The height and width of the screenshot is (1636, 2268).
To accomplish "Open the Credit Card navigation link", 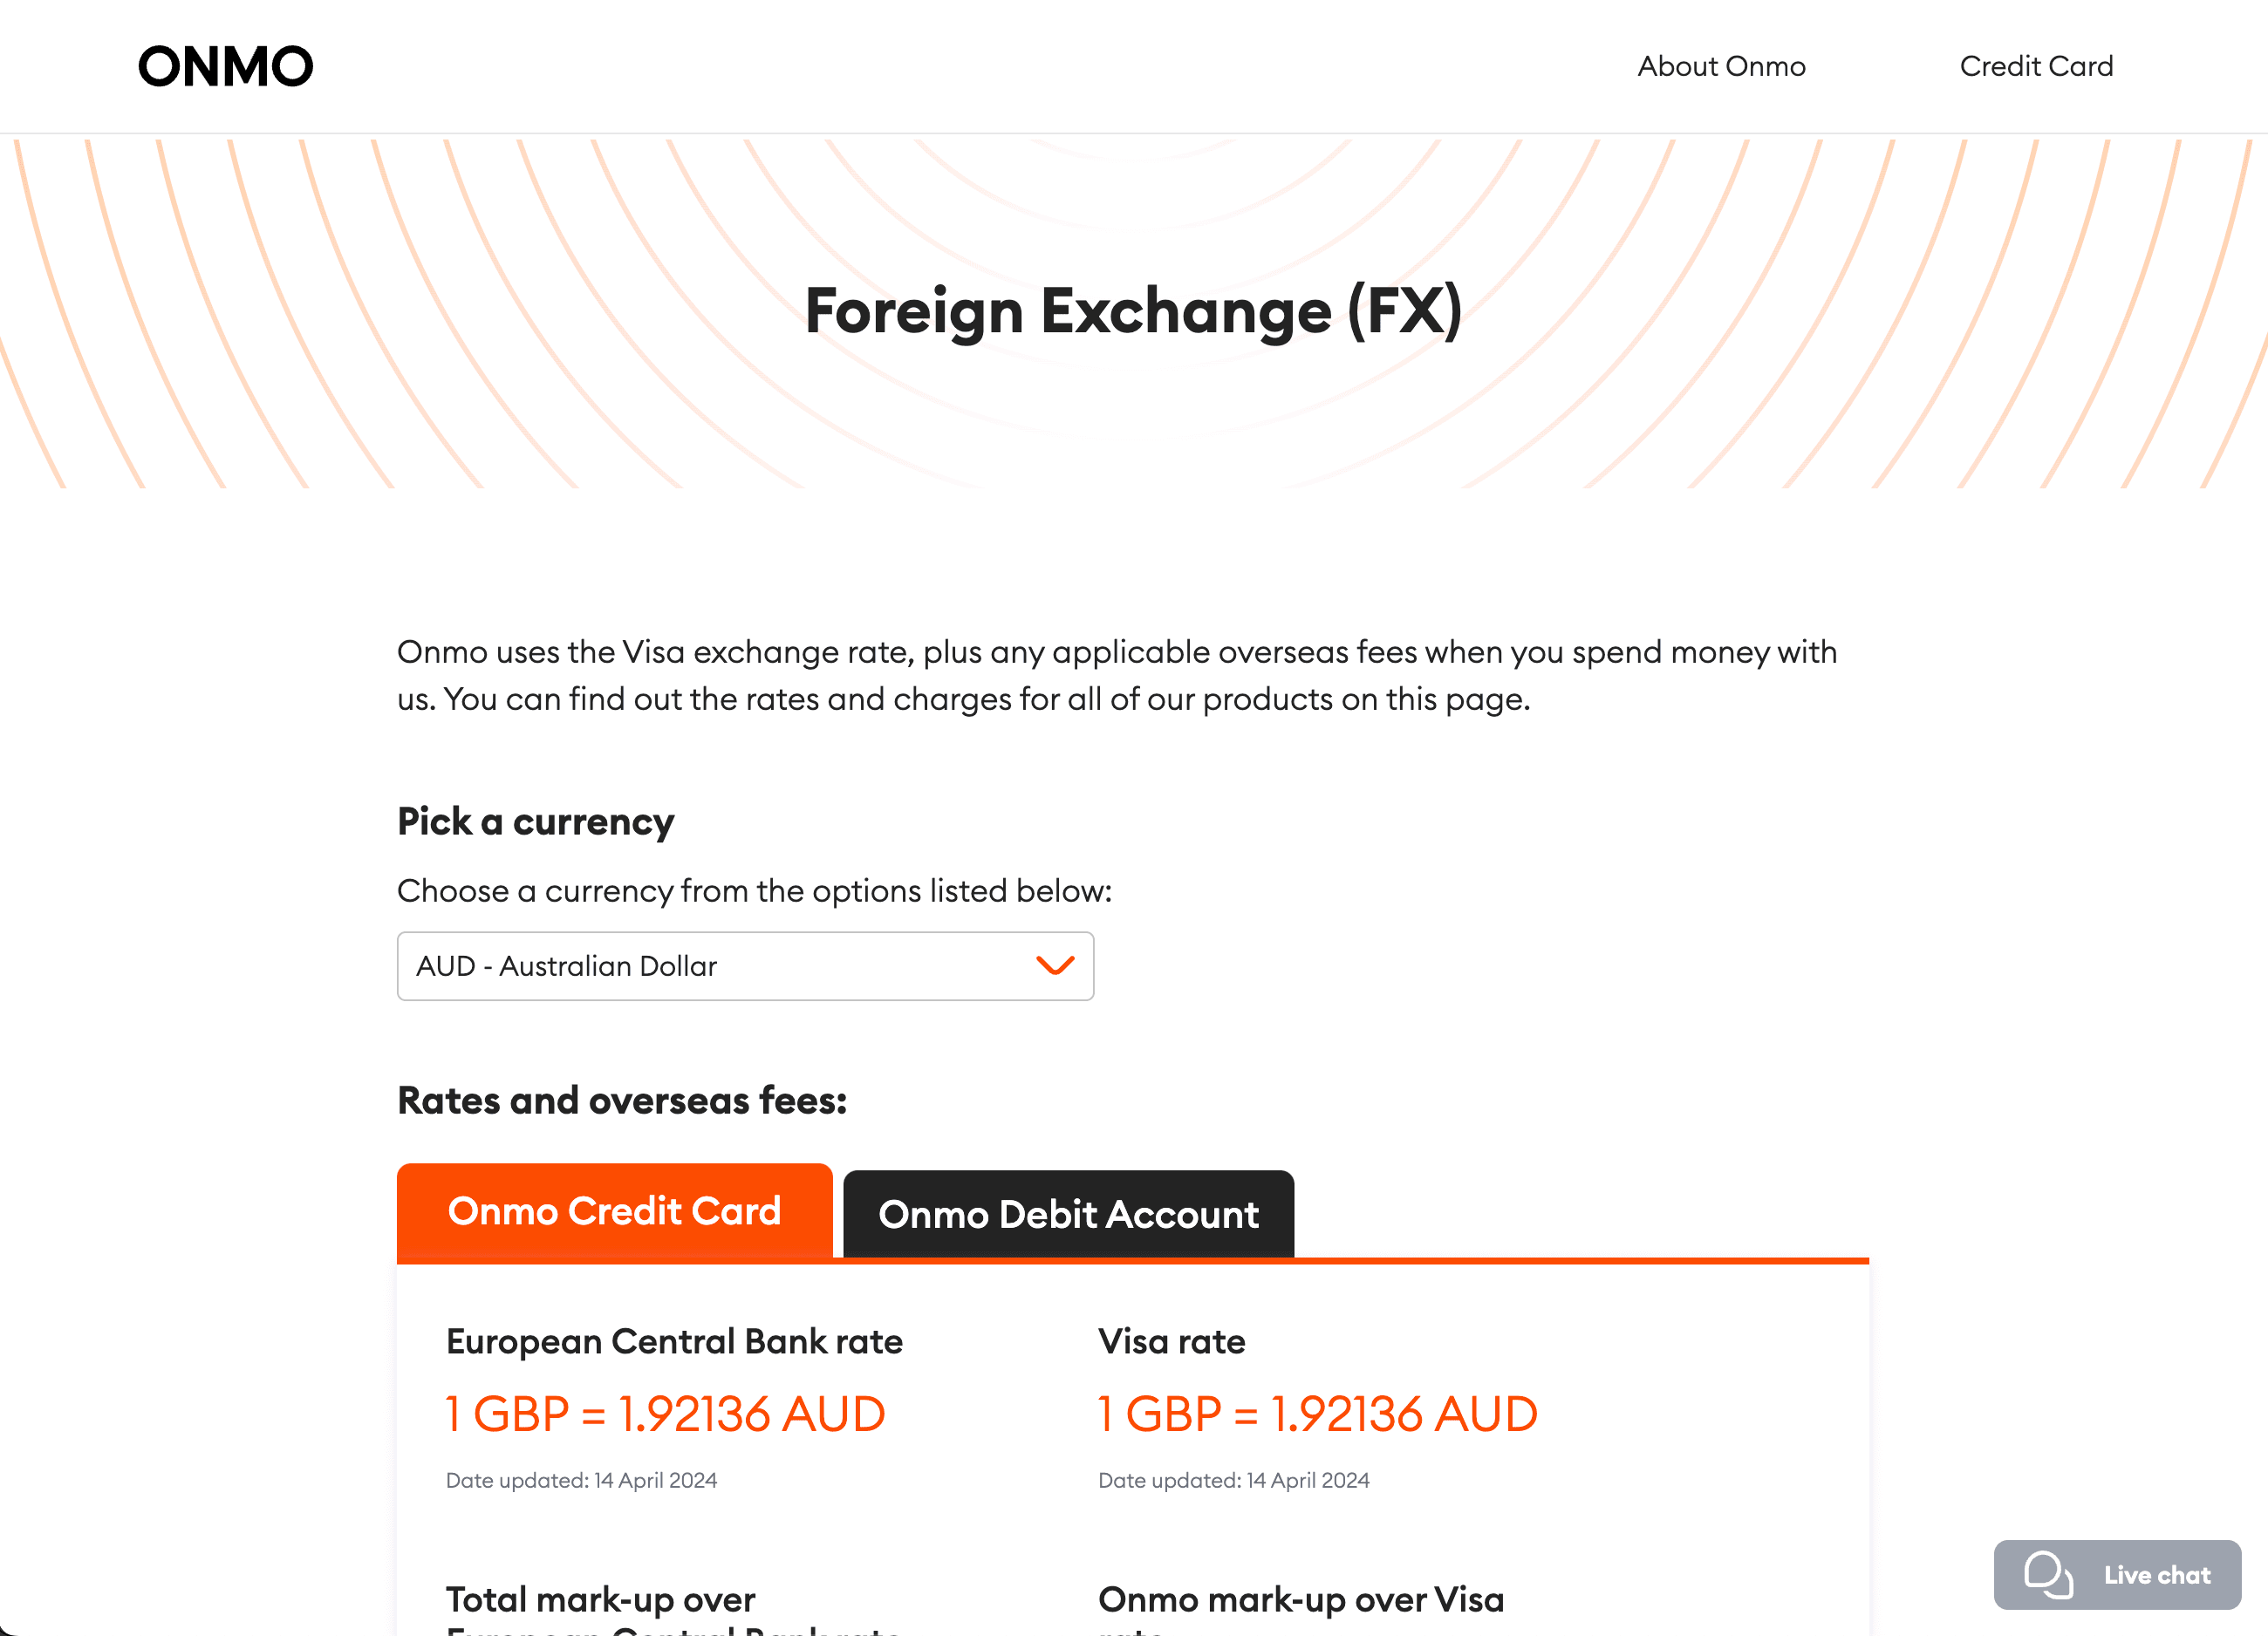I will (x=2036, y=66).
